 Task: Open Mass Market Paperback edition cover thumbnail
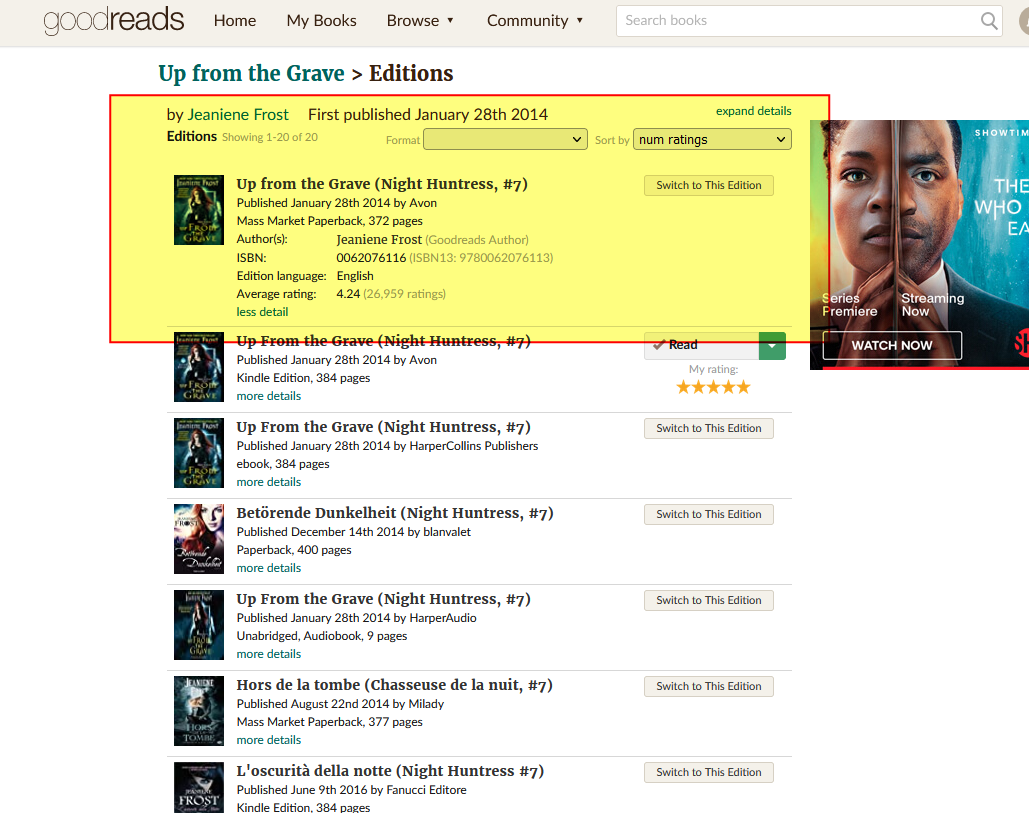pyautogui.click(x=199, y=210)
